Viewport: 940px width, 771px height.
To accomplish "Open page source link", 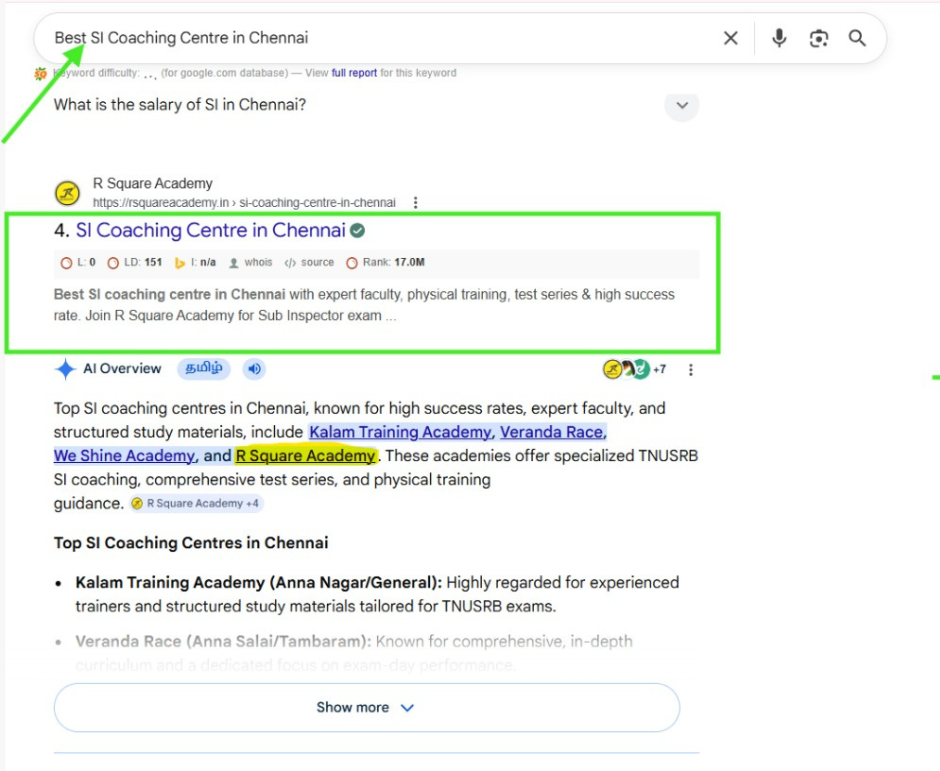I will pyautogui.click(x=309, y=263).
